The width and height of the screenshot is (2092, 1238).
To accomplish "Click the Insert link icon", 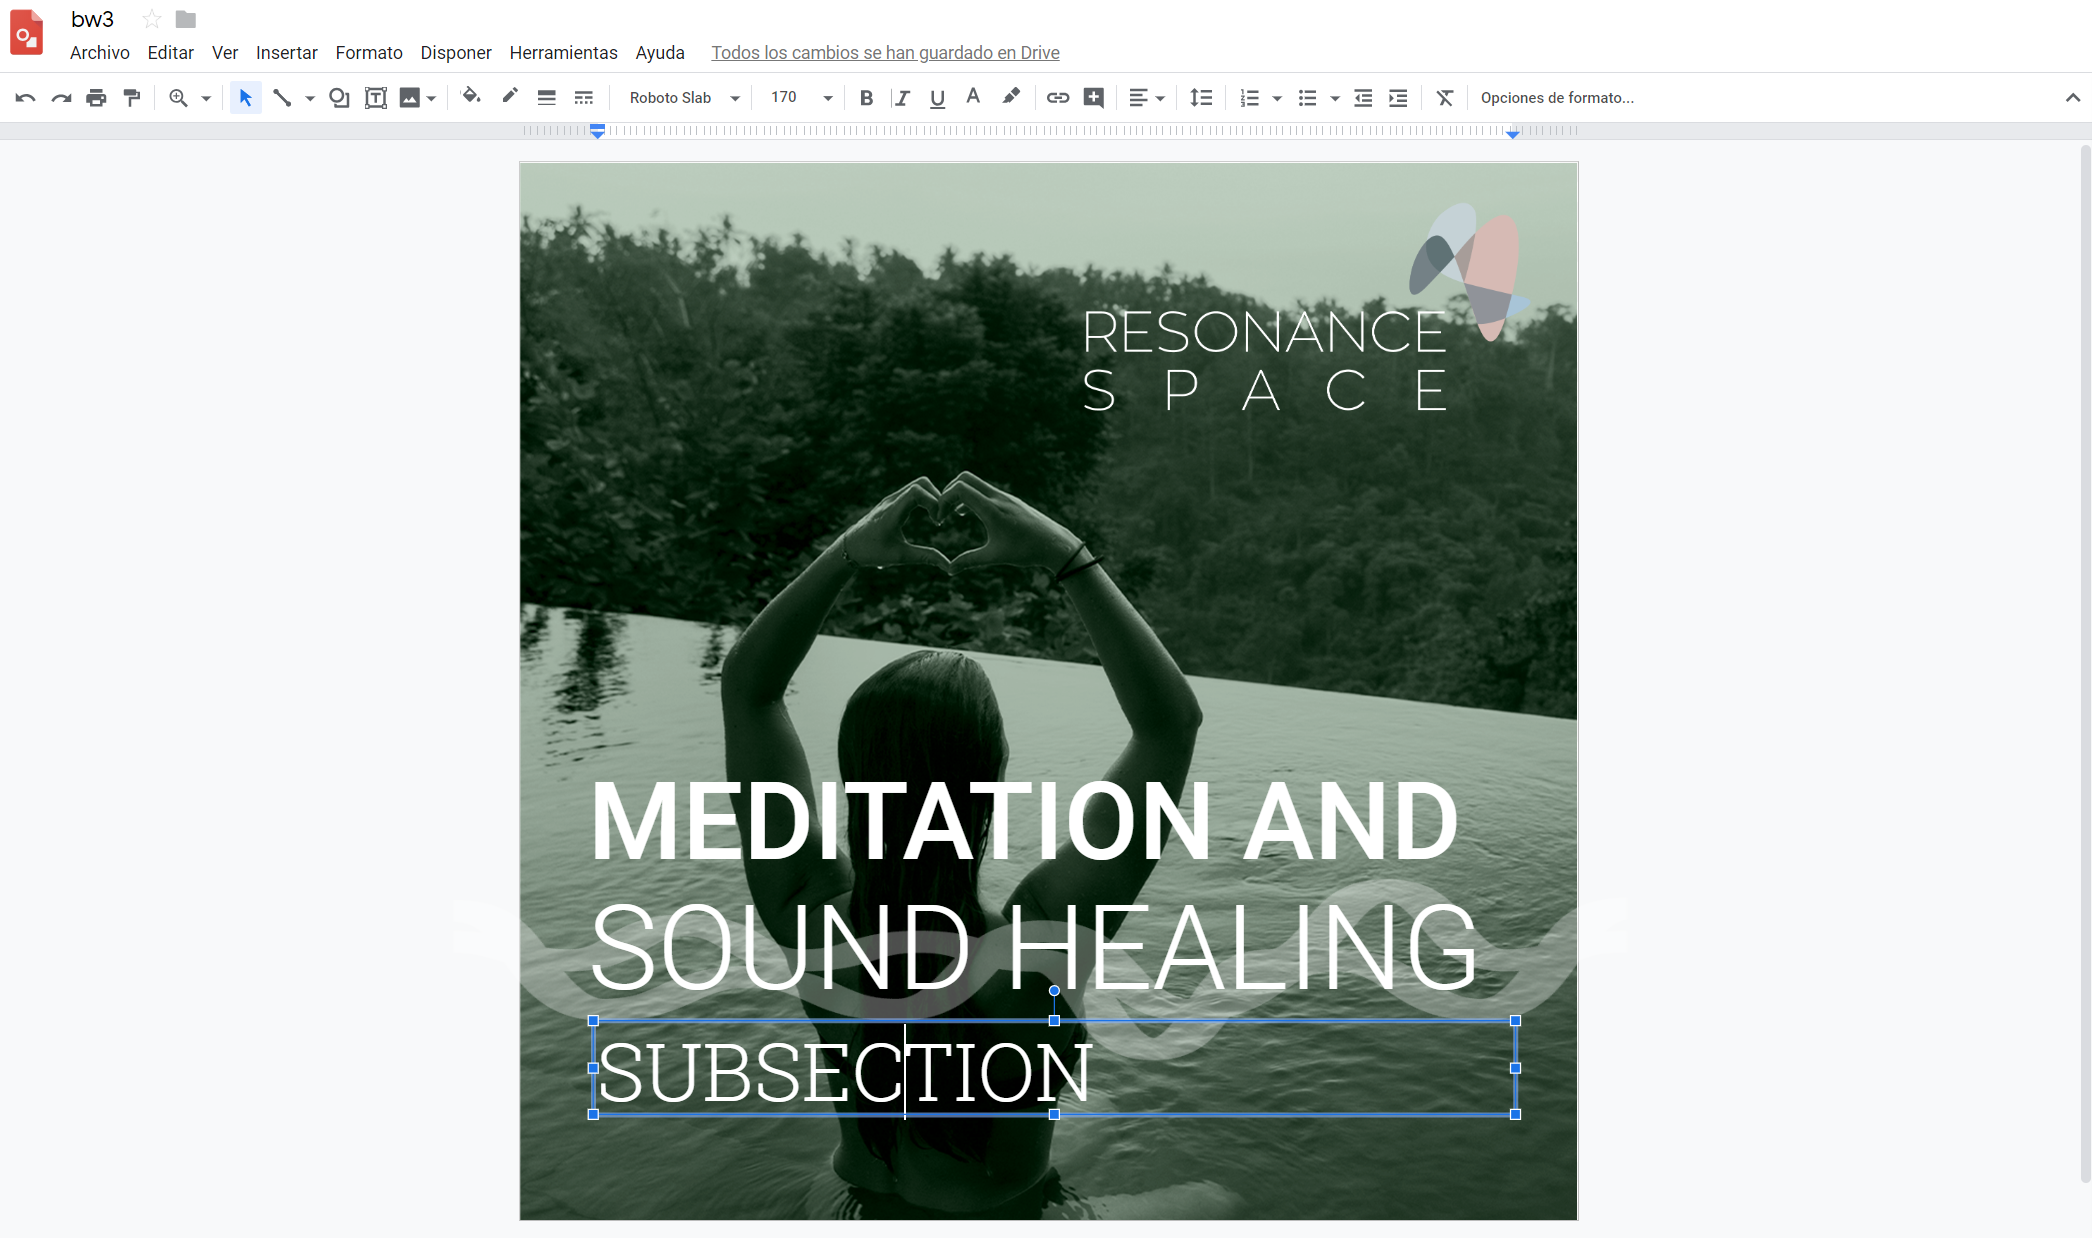I will (1057, 98).
